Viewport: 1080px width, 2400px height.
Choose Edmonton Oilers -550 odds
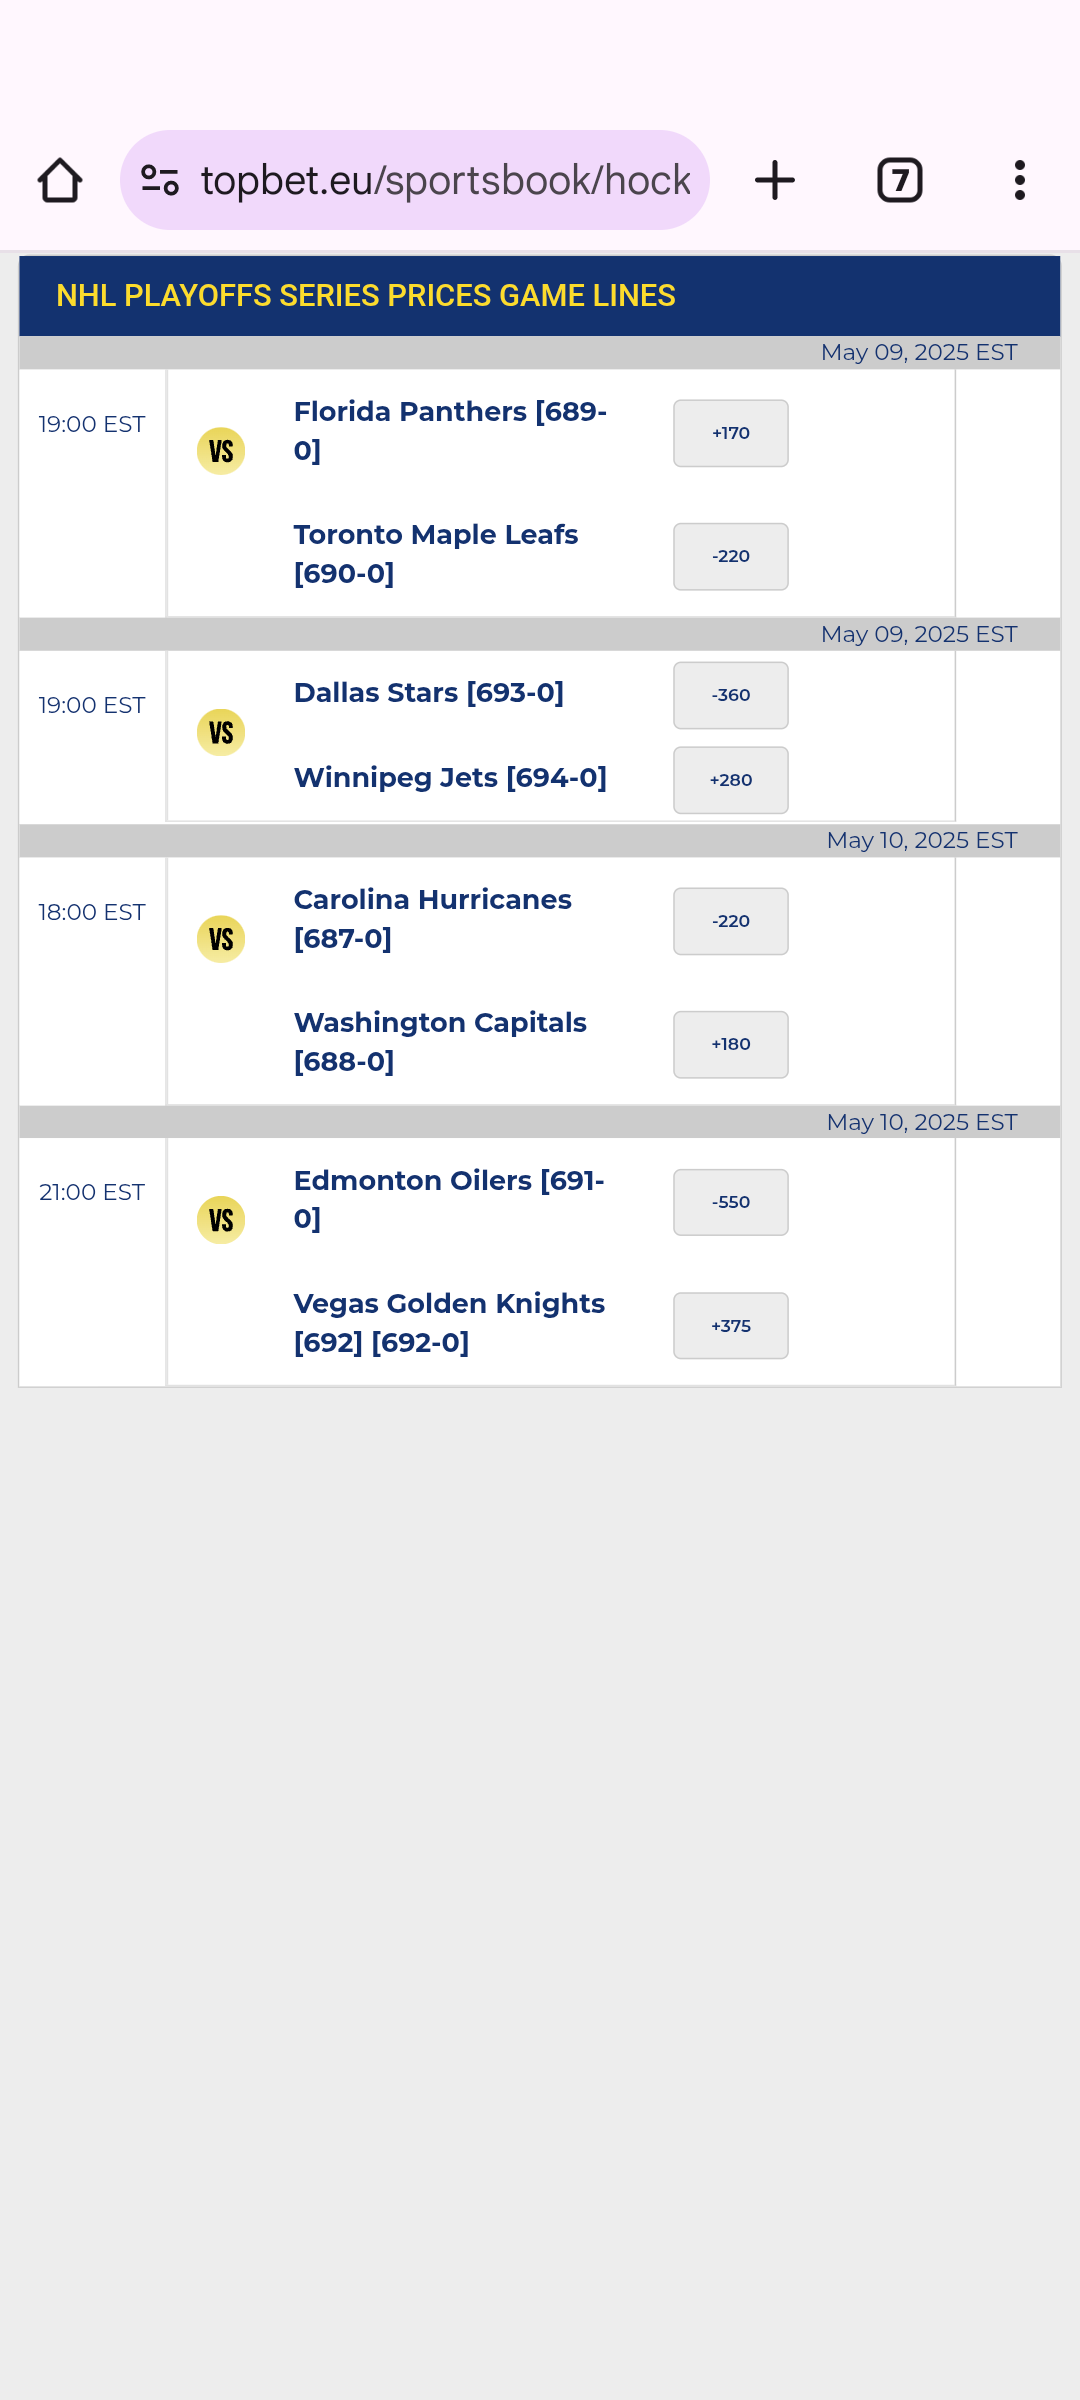tap(730, 1202)
